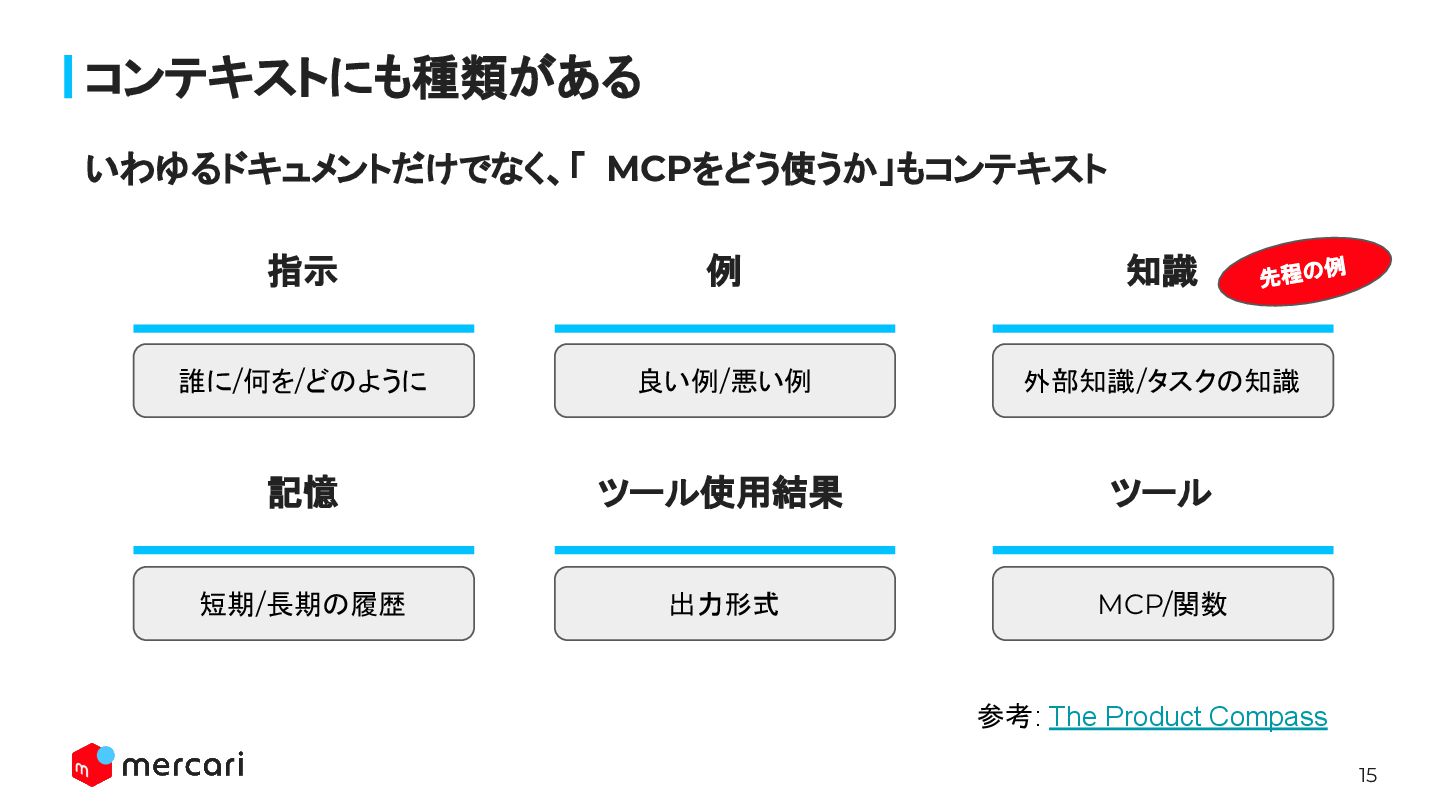1440x810 pixels.
Task: Select the MCP/関数 box
Action: coord(1163,604)
